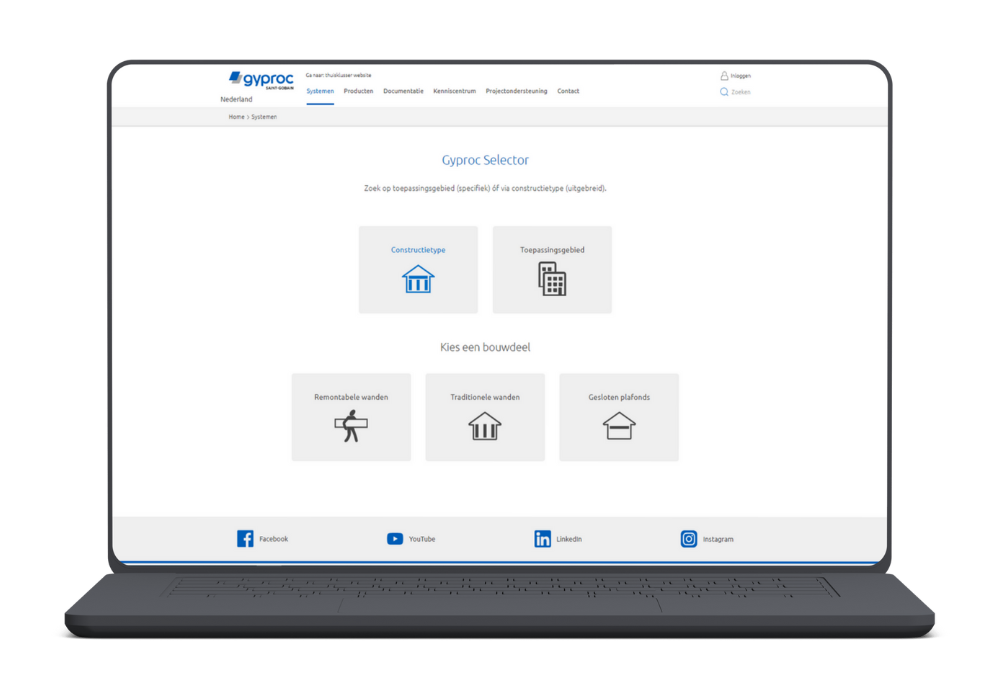The image size is (1000, 700).
Task: Click the Constructietype card label
Action: [418, 250]
